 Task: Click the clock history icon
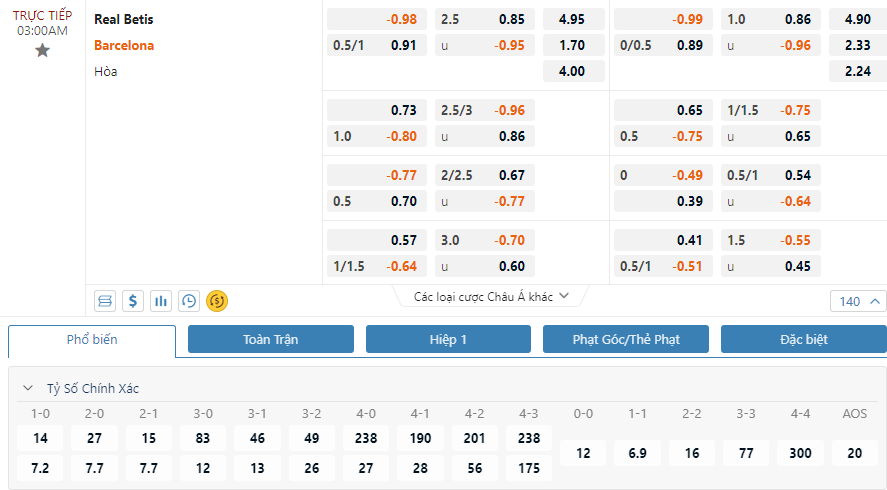click(189, 301)
